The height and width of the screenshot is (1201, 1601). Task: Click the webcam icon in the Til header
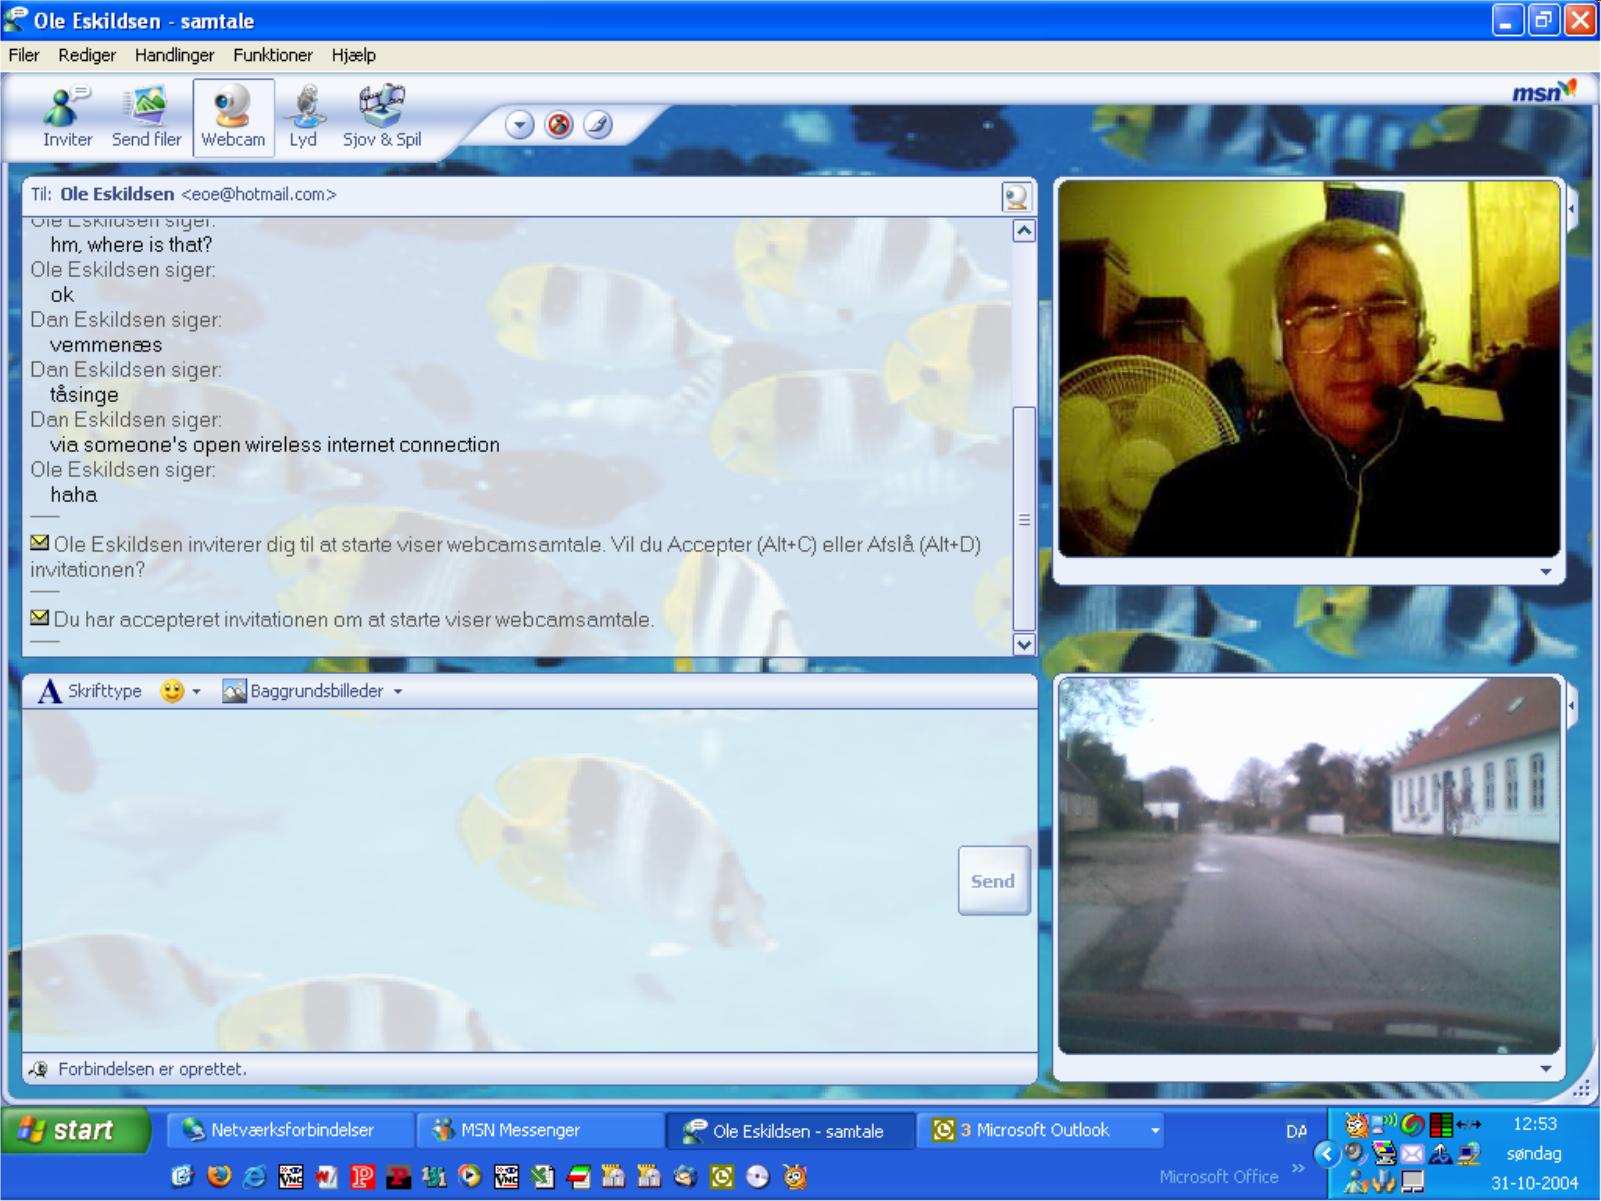[1016, 197]
